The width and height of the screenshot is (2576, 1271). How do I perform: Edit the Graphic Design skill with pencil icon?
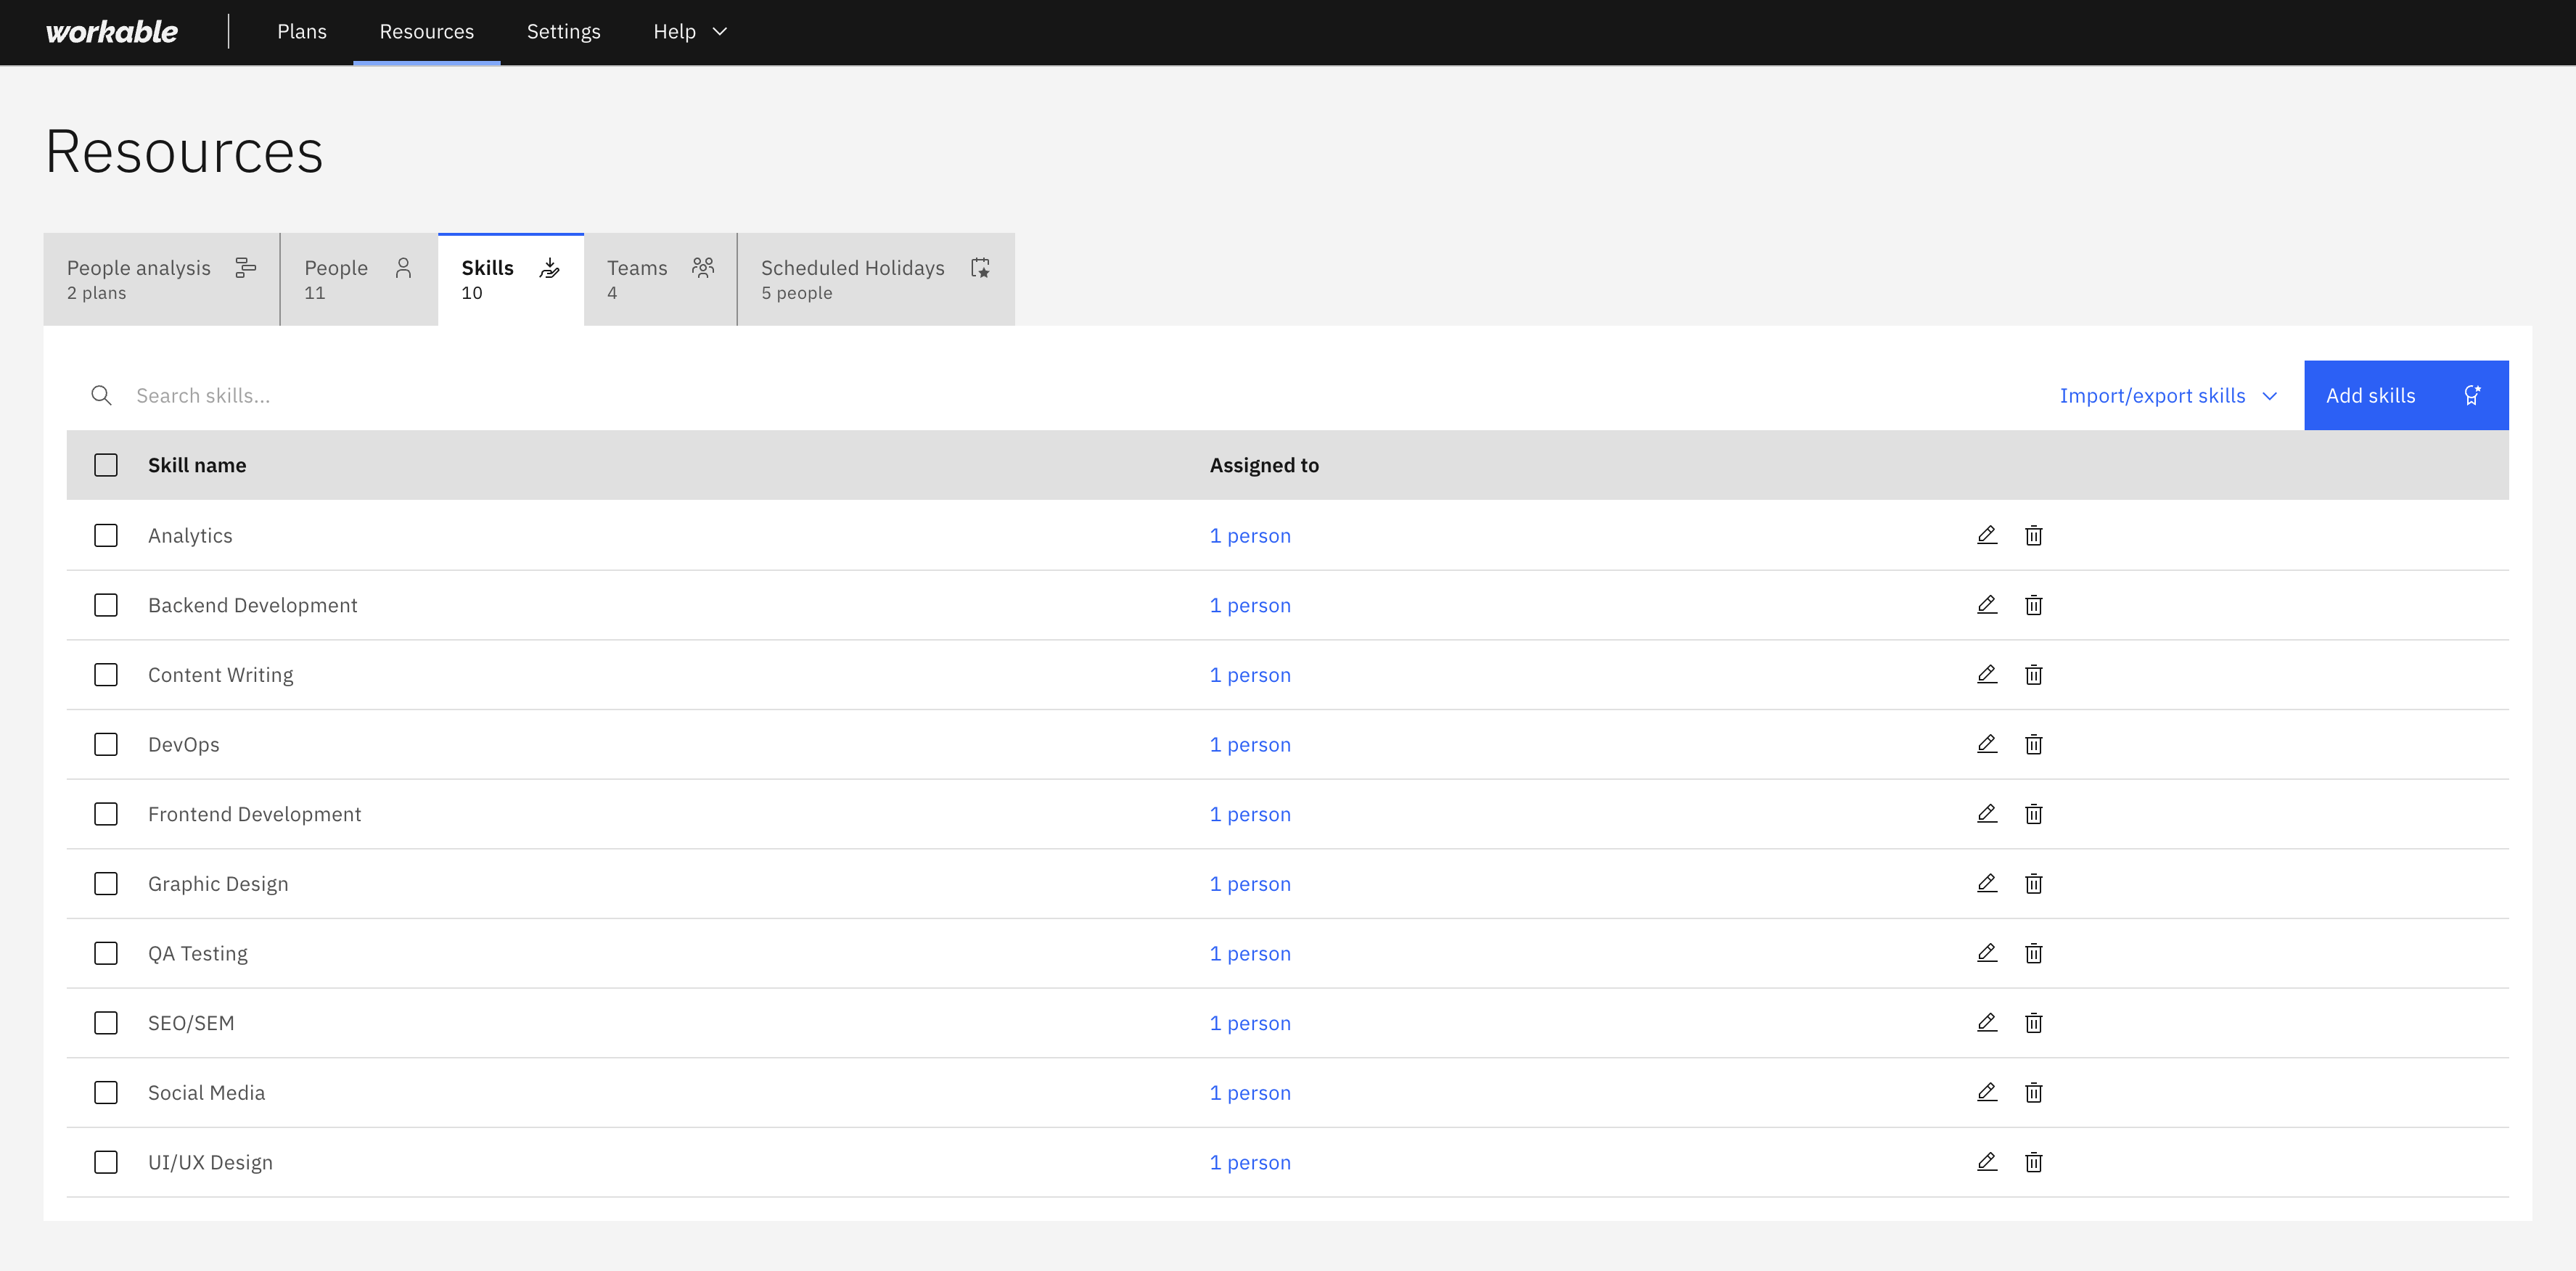tap(1987, 883)
